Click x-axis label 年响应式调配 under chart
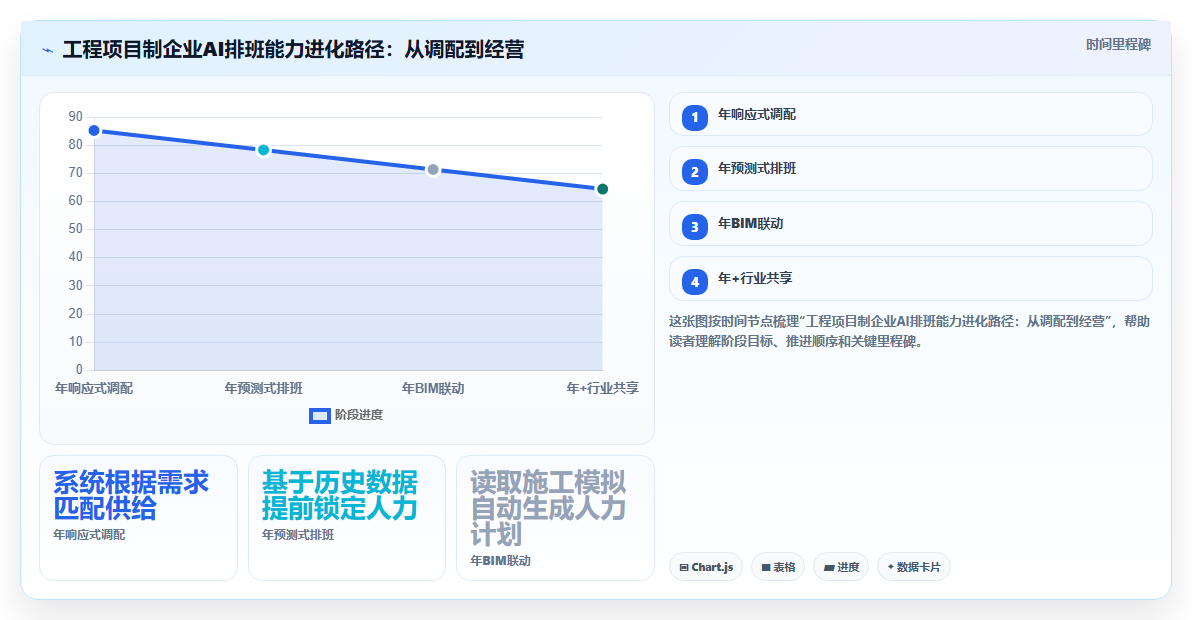 [94, 388]
